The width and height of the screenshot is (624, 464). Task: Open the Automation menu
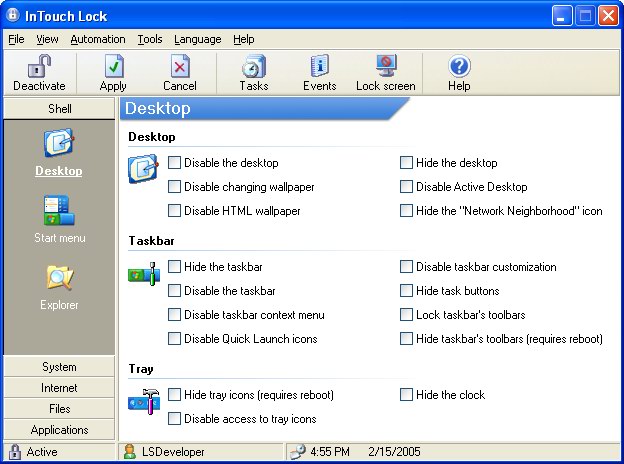click(98, 39)
